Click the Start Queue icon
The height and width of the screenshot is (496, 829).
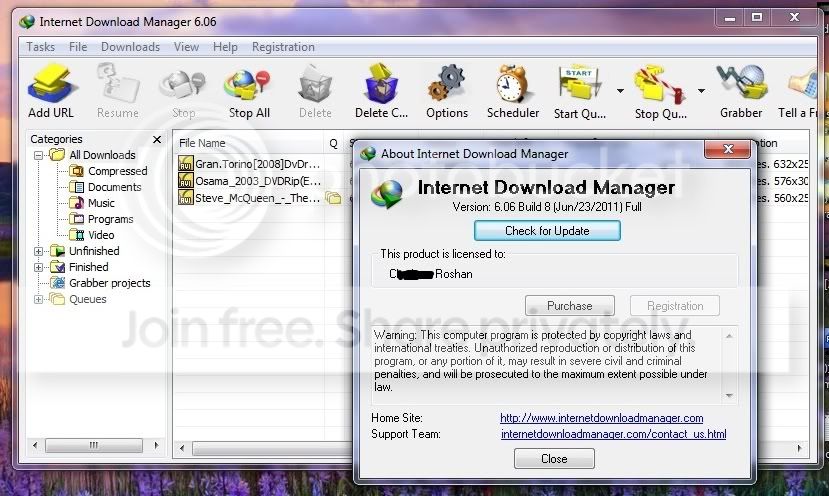tap(579, 84)
